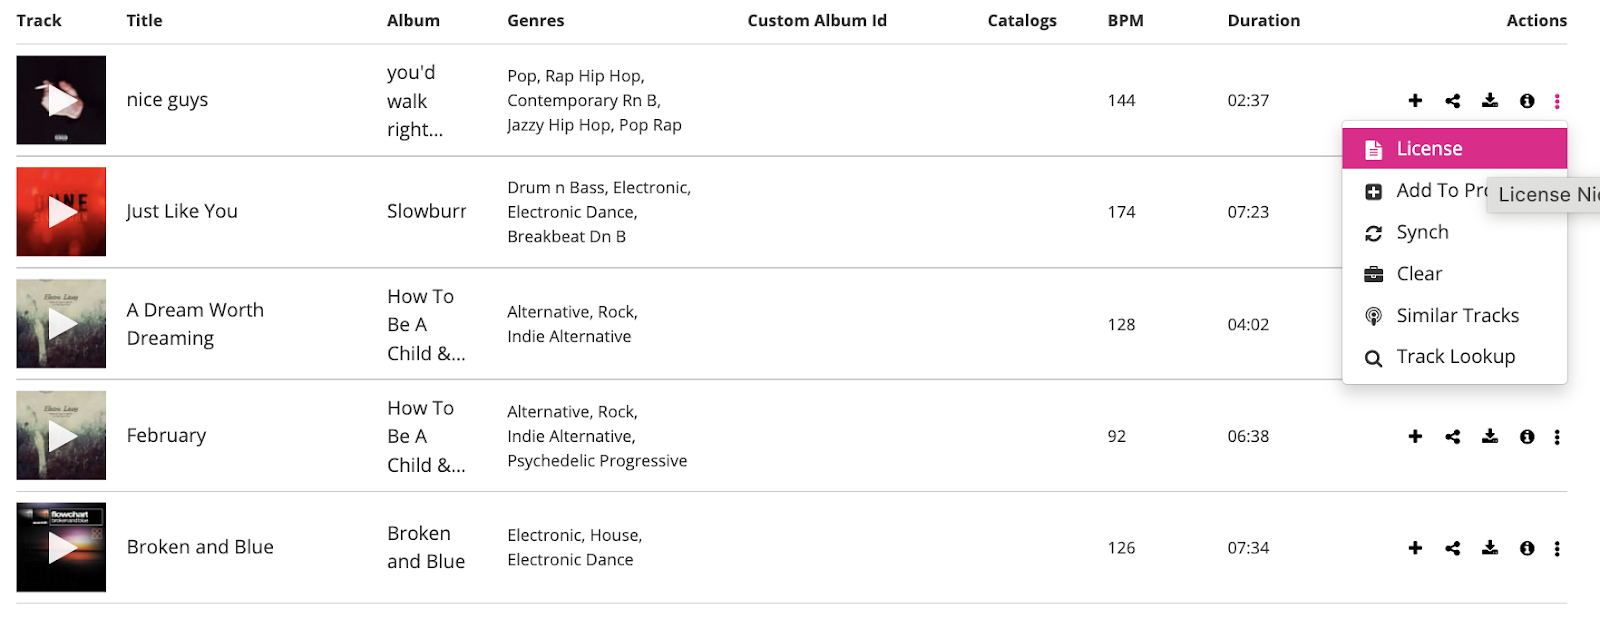
Task: Click the add icon for nice guys
Action: click(1415, 100)
